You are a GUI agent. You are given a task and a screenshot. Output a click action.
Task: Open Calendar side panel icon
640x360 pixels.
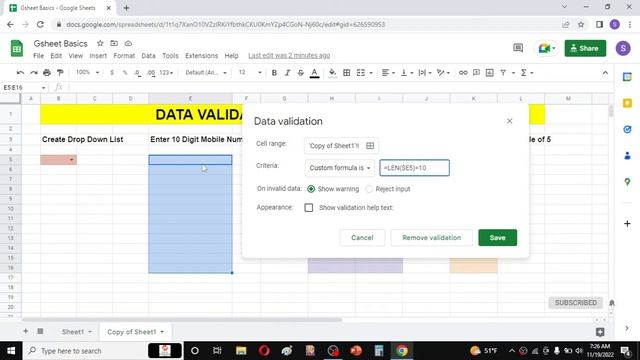click(627, 77)
